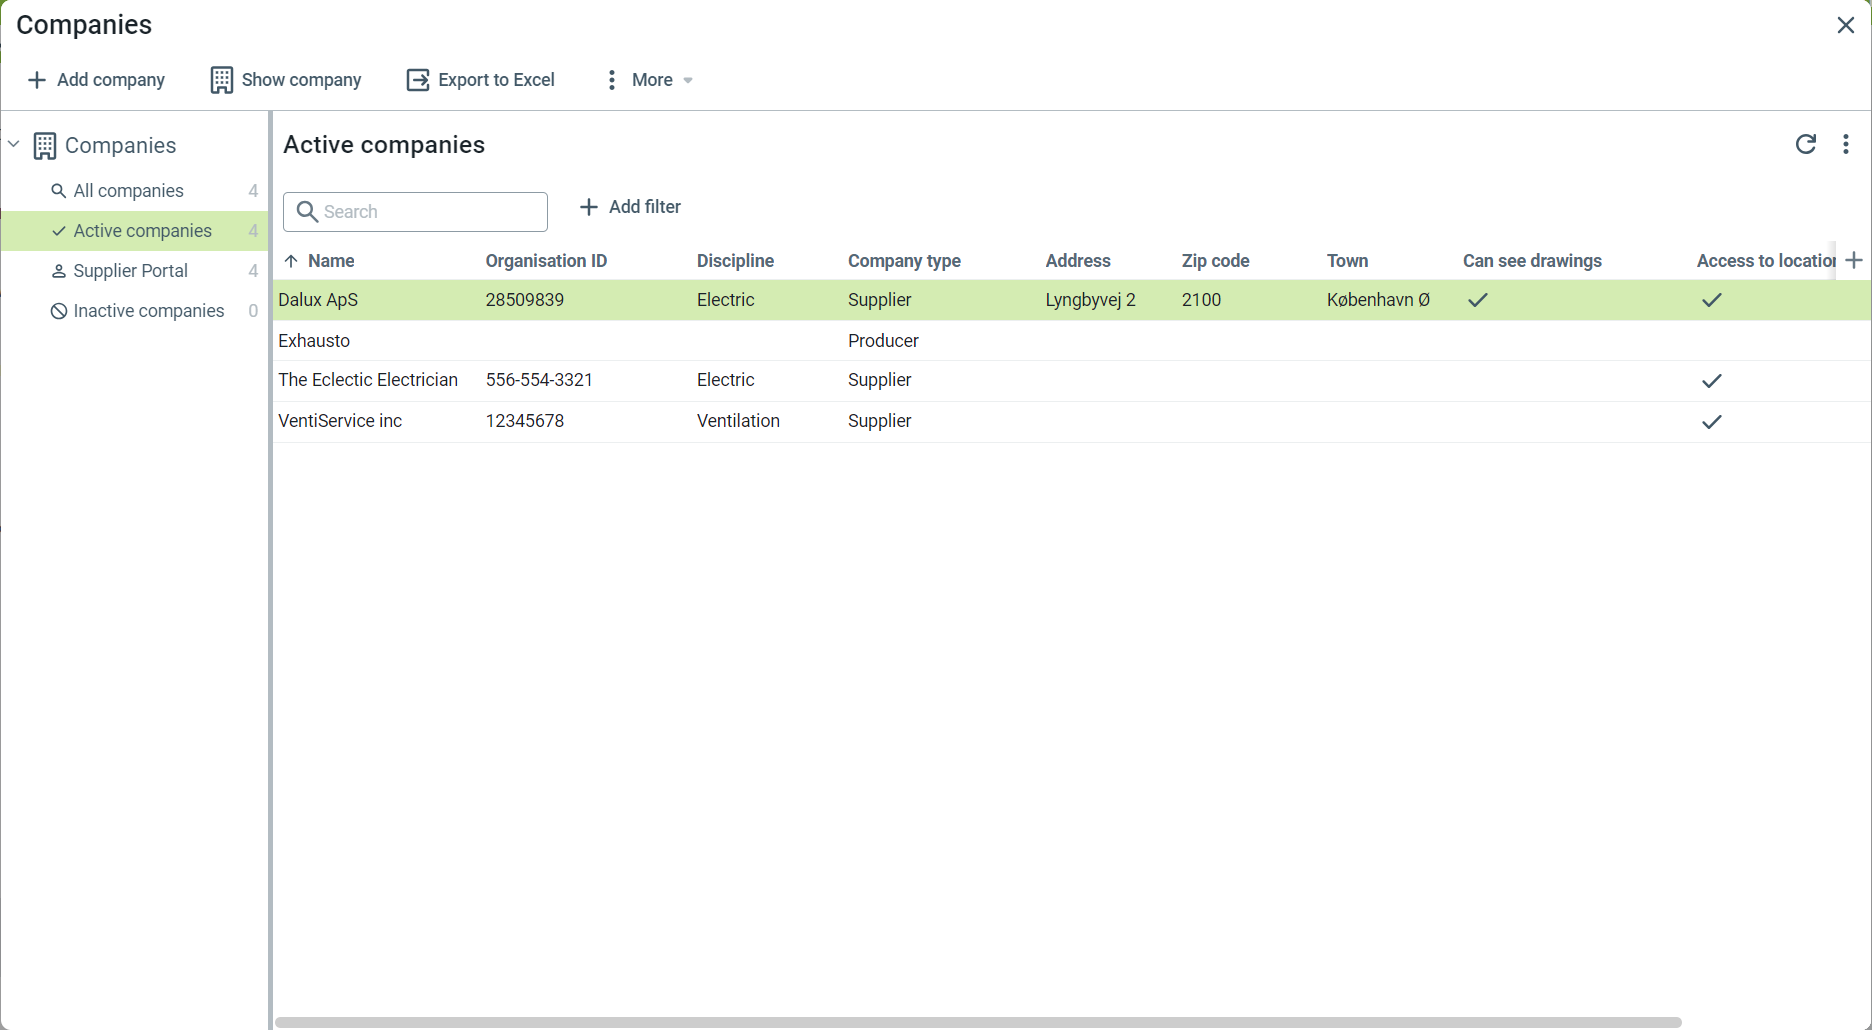The height and width of the screenshot is (1030, 1872).
Task: Collapse the Companies tree node
Action: coord(14,145)
